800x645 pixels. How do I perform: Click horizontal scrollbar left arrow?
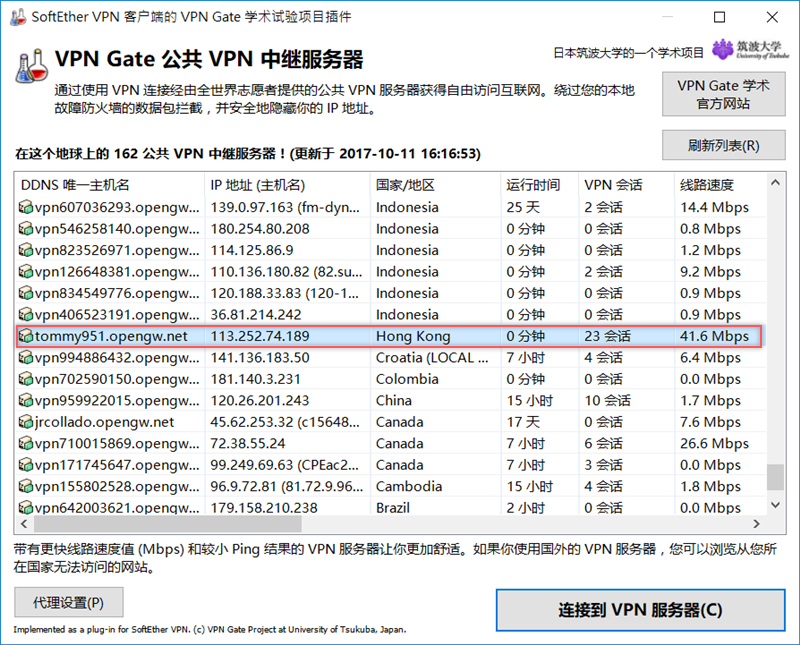pos(24,524)
